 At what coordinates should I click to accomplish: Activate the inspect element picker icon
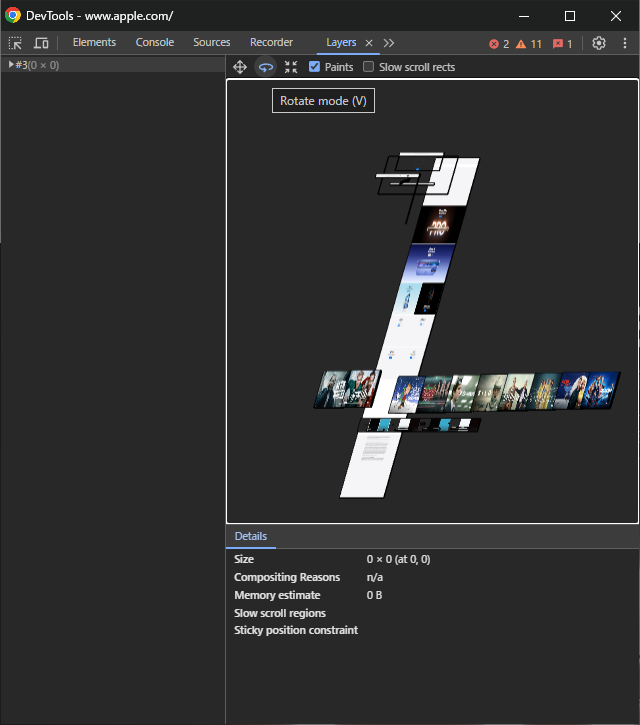pos(15,43)
